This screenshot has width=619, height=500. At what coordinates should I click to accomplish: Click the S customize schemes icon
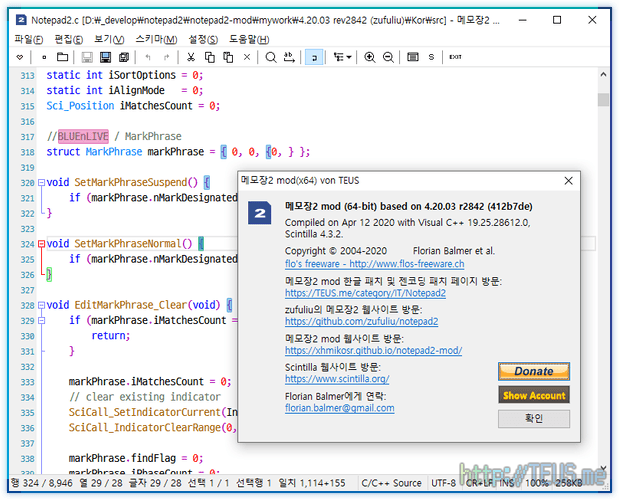[x=431, y=57]
